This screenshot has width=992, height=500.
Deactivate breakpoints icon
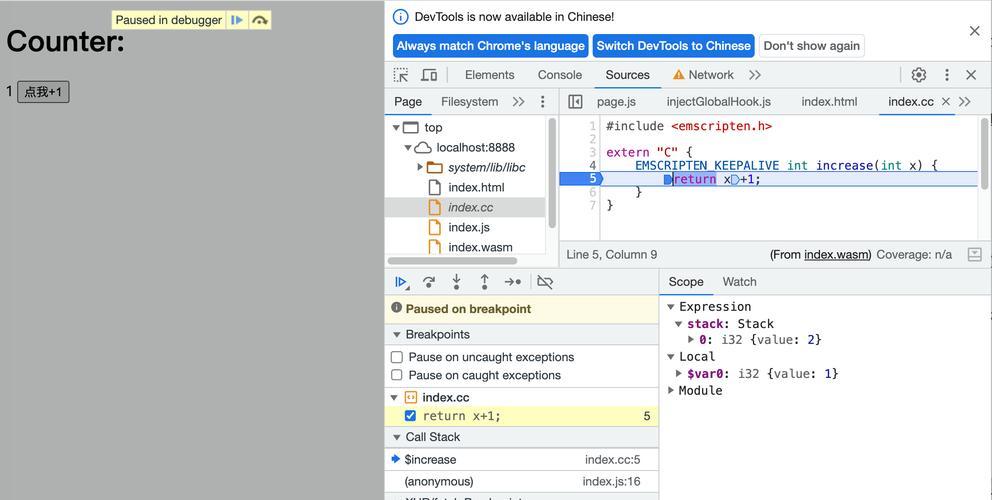coord(545,282)
